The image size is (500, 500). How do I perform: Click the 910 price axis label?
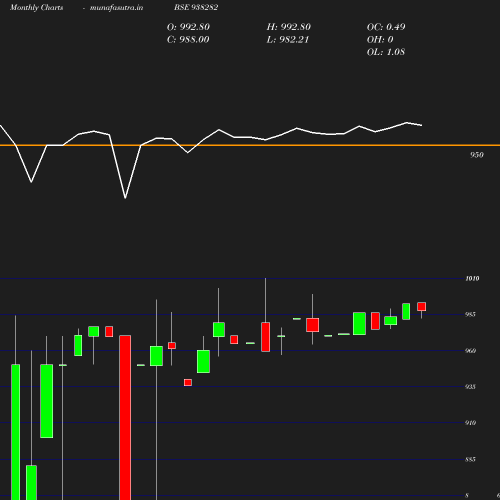pyautogui.click(x=470, y=423)
